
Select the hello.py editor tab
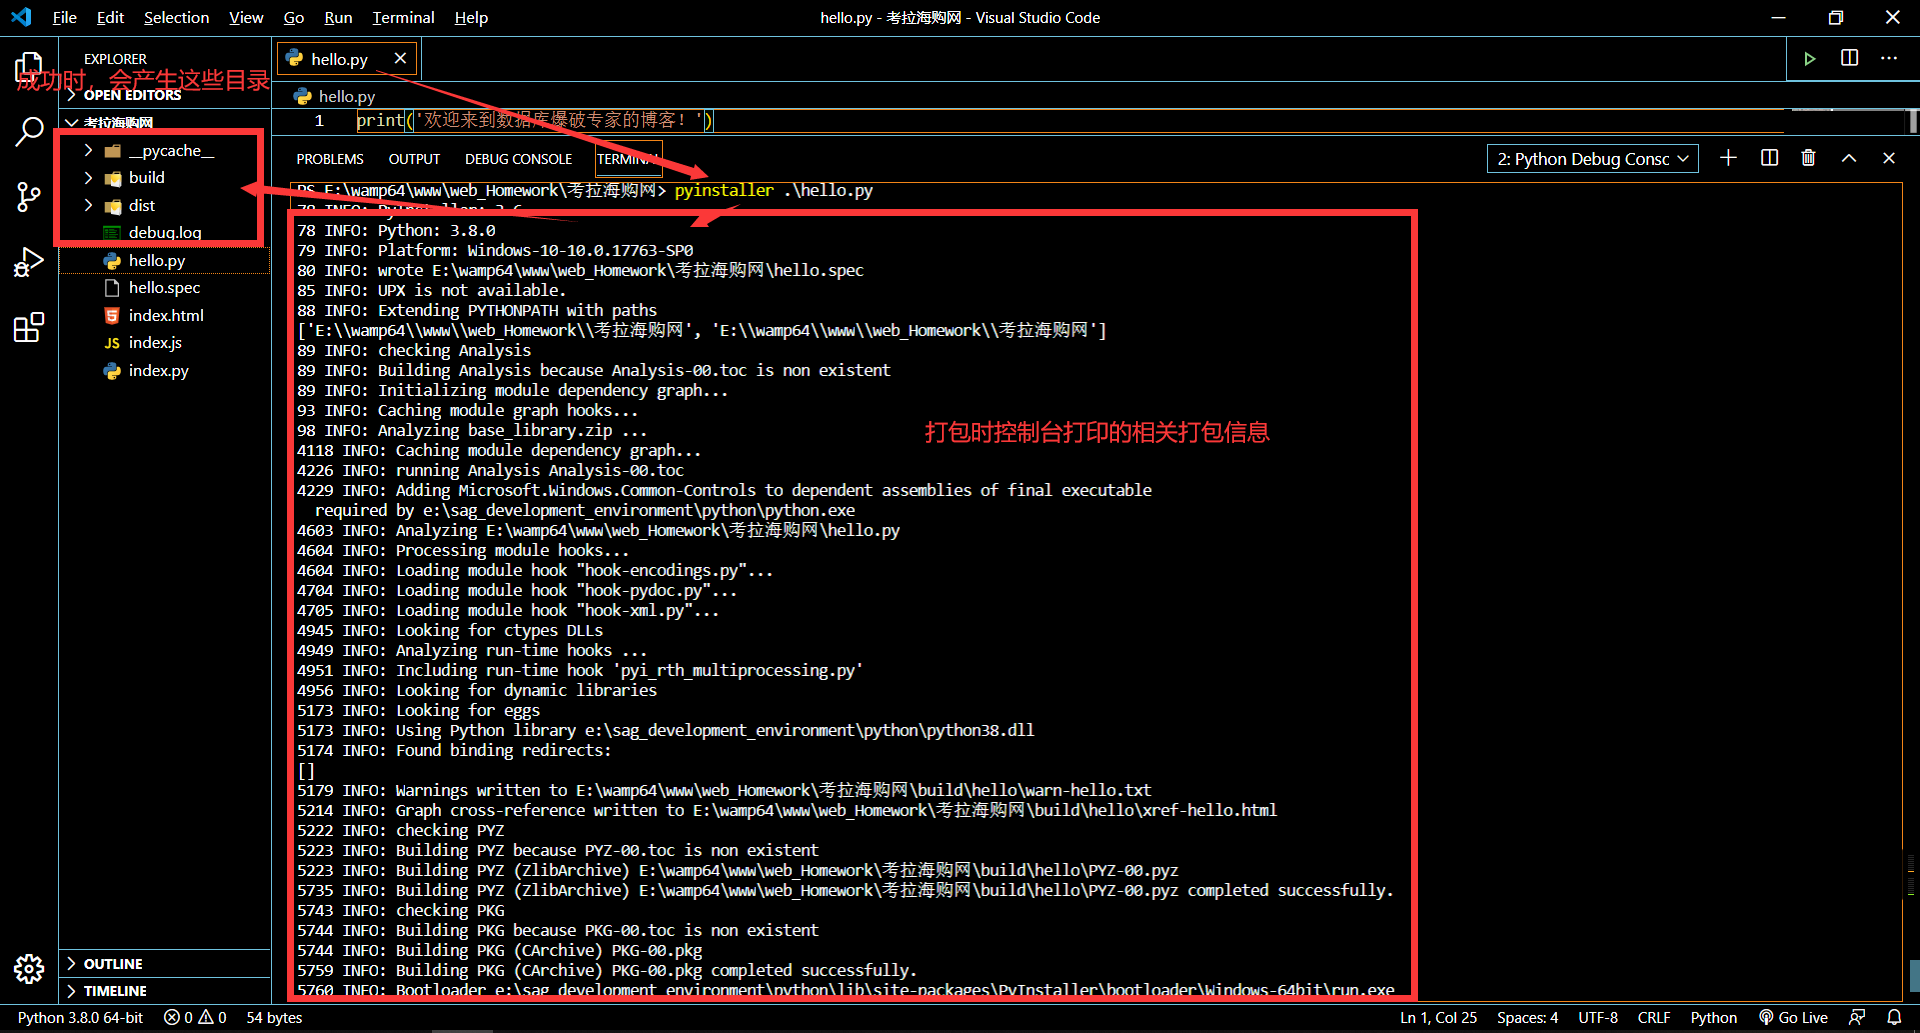coord(345,59)
